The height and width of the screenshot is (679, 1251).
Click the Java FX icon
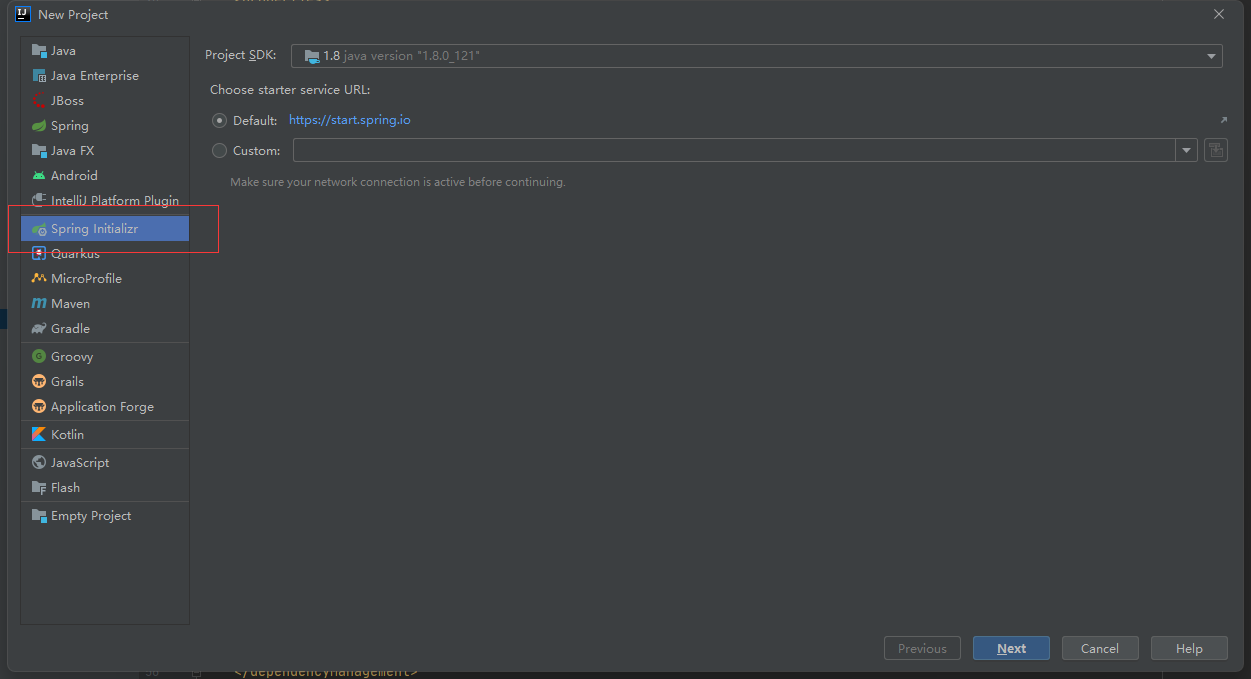click(x=39, y=150)
